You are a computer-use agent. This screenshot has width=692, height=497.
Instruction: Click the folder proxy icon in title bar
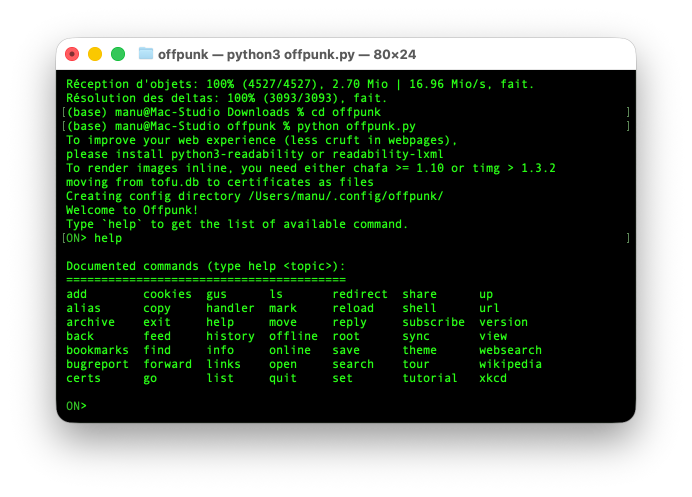pyautogui.click(x=146, y=54)
